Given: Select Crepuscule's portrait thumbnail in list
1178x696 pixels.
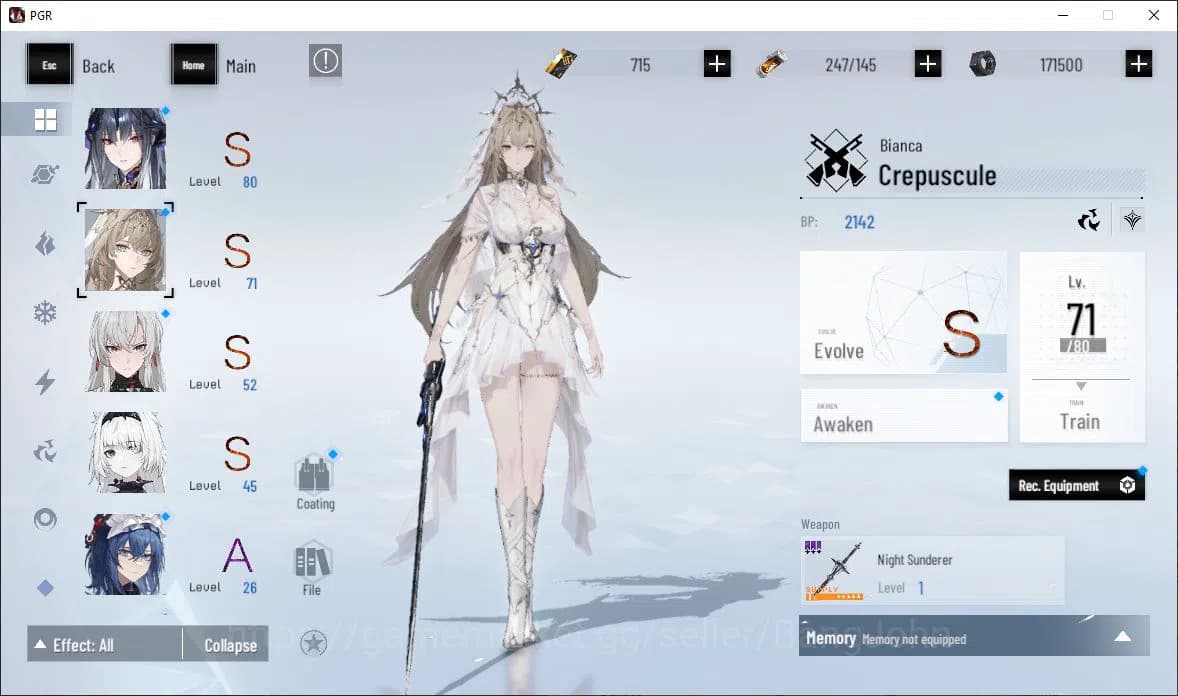Looking at the screenshot, I should 125,249.
